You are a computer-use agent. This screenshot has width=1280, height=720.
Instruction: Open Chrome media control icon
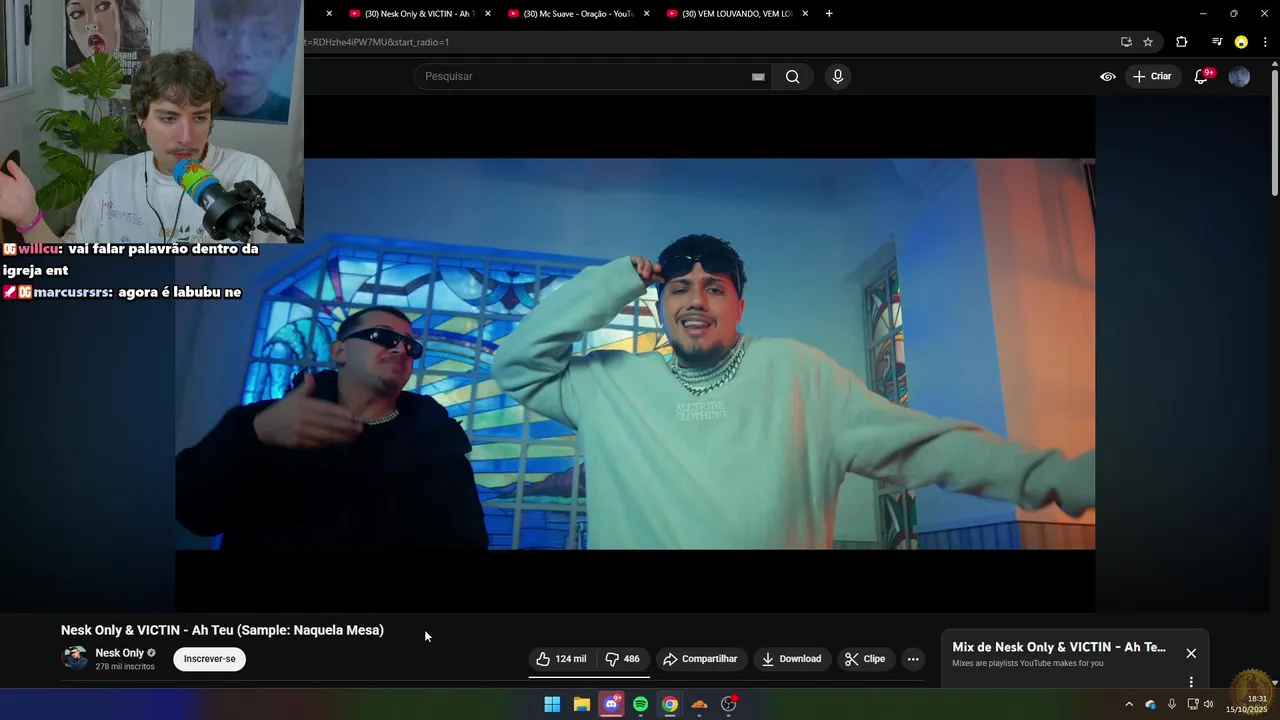[1217, 42]
